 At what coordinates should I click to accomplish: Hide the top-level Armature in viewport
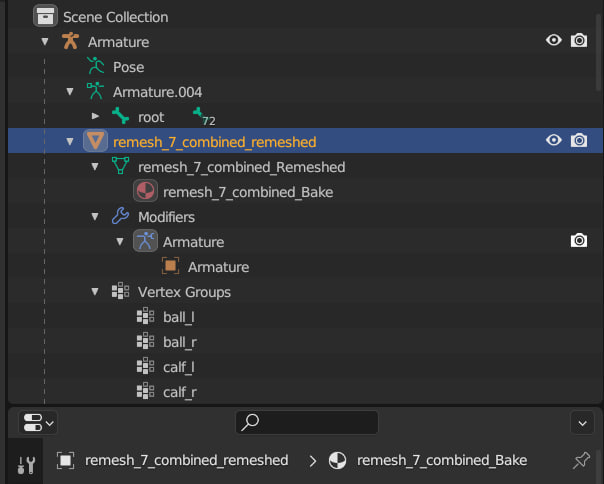[554, 41]
